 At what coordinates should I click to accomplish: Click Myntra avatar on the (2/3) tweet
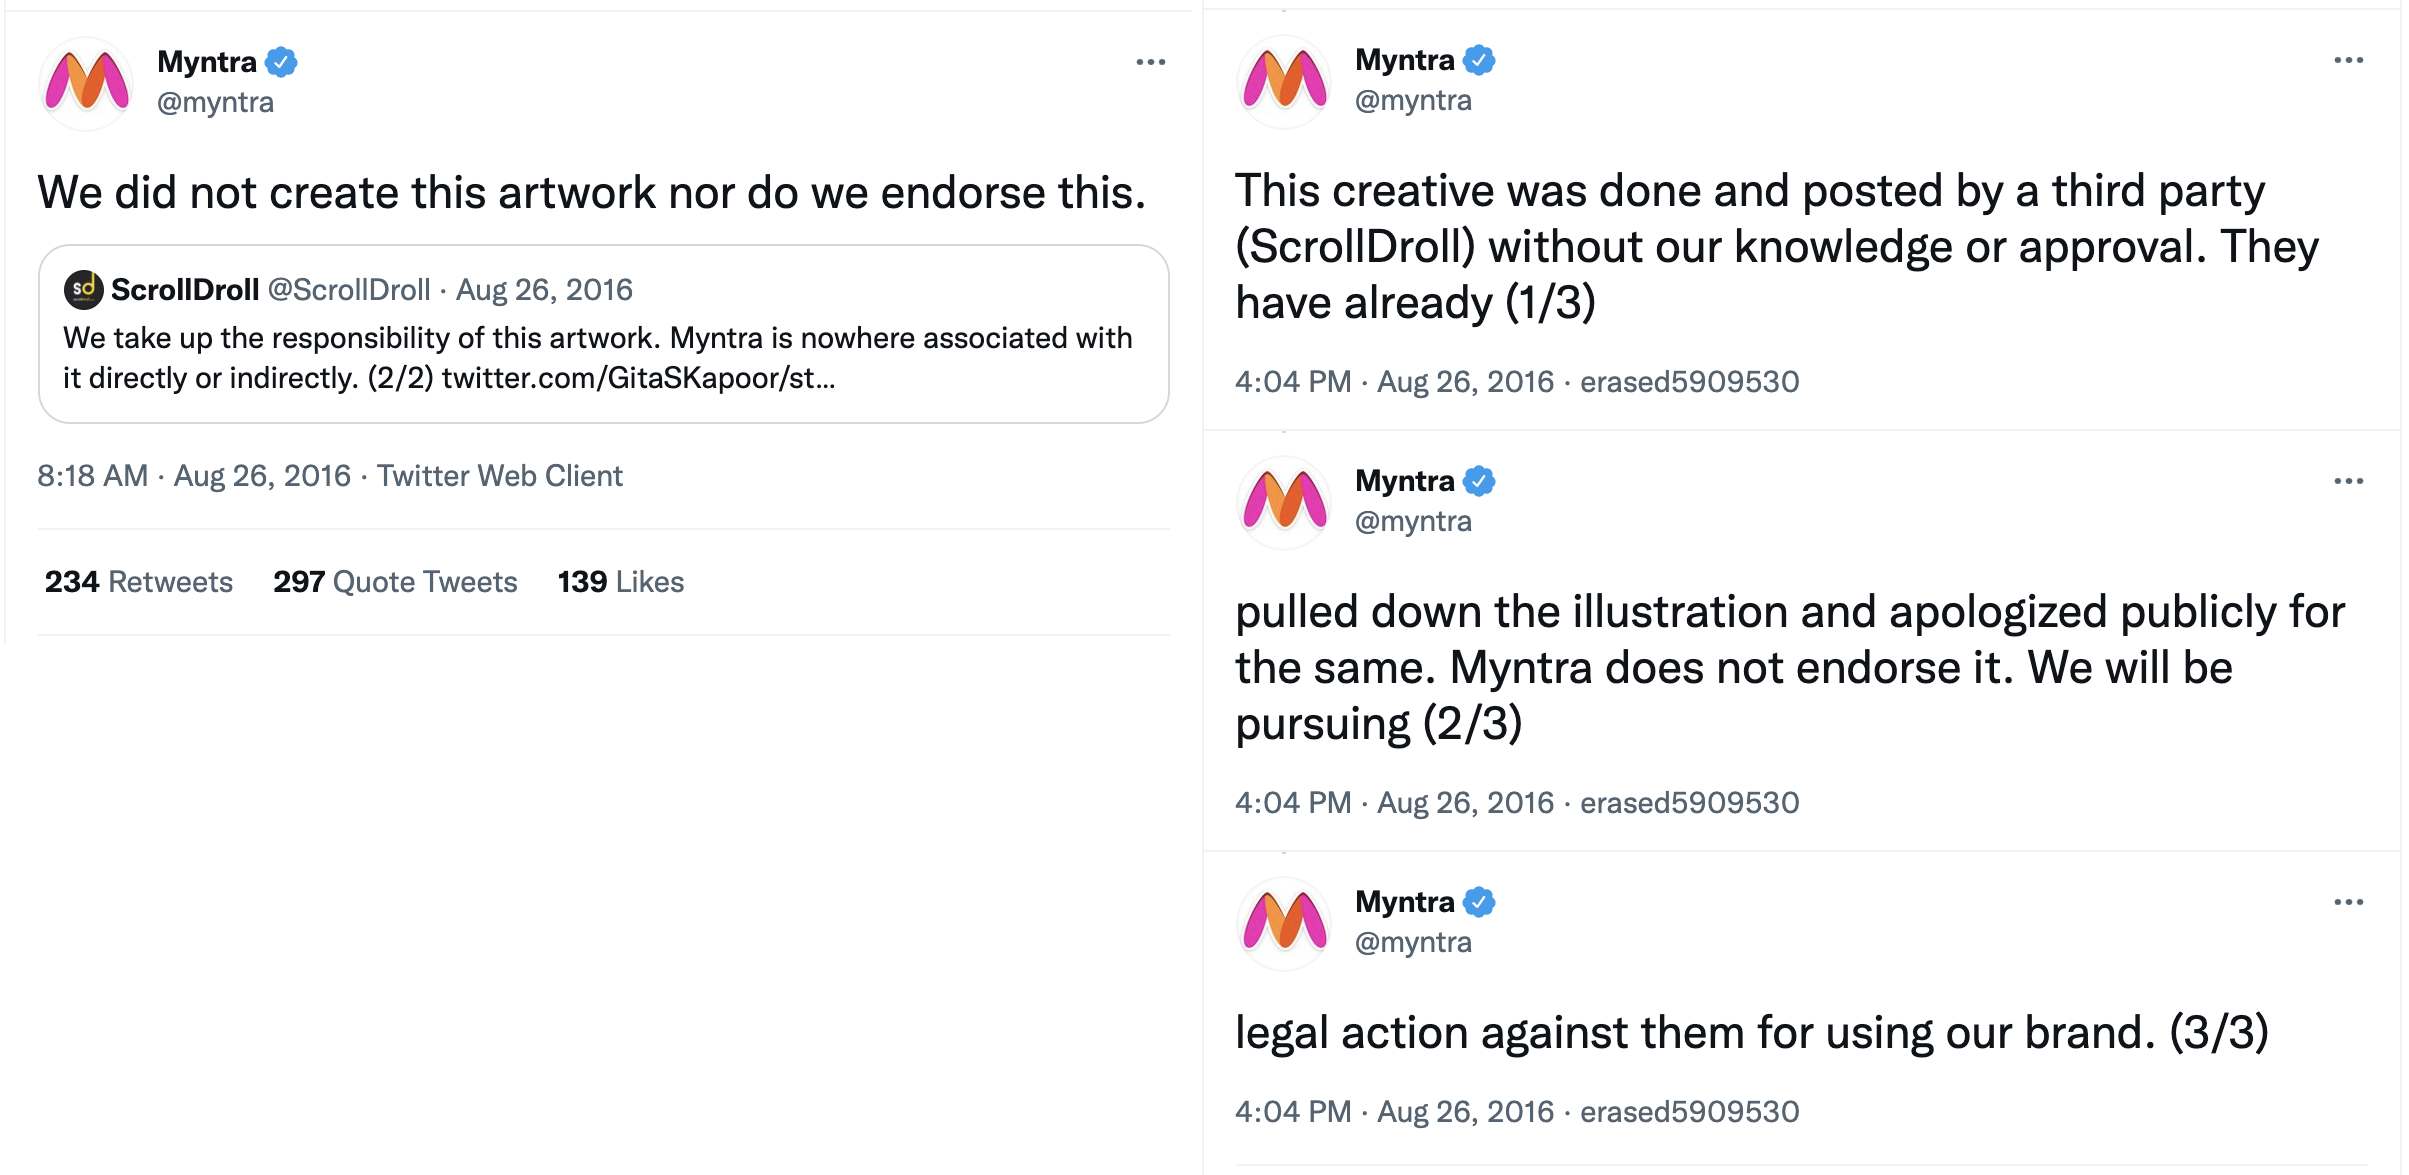pyautogui.click(x=1284, y=501)
